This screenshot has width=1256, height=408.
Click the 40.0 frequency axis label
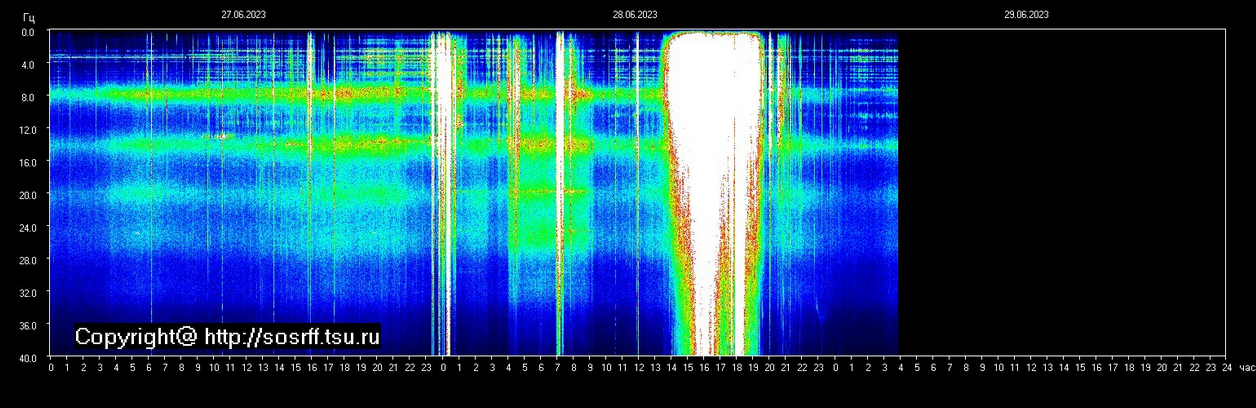(28, 357)
